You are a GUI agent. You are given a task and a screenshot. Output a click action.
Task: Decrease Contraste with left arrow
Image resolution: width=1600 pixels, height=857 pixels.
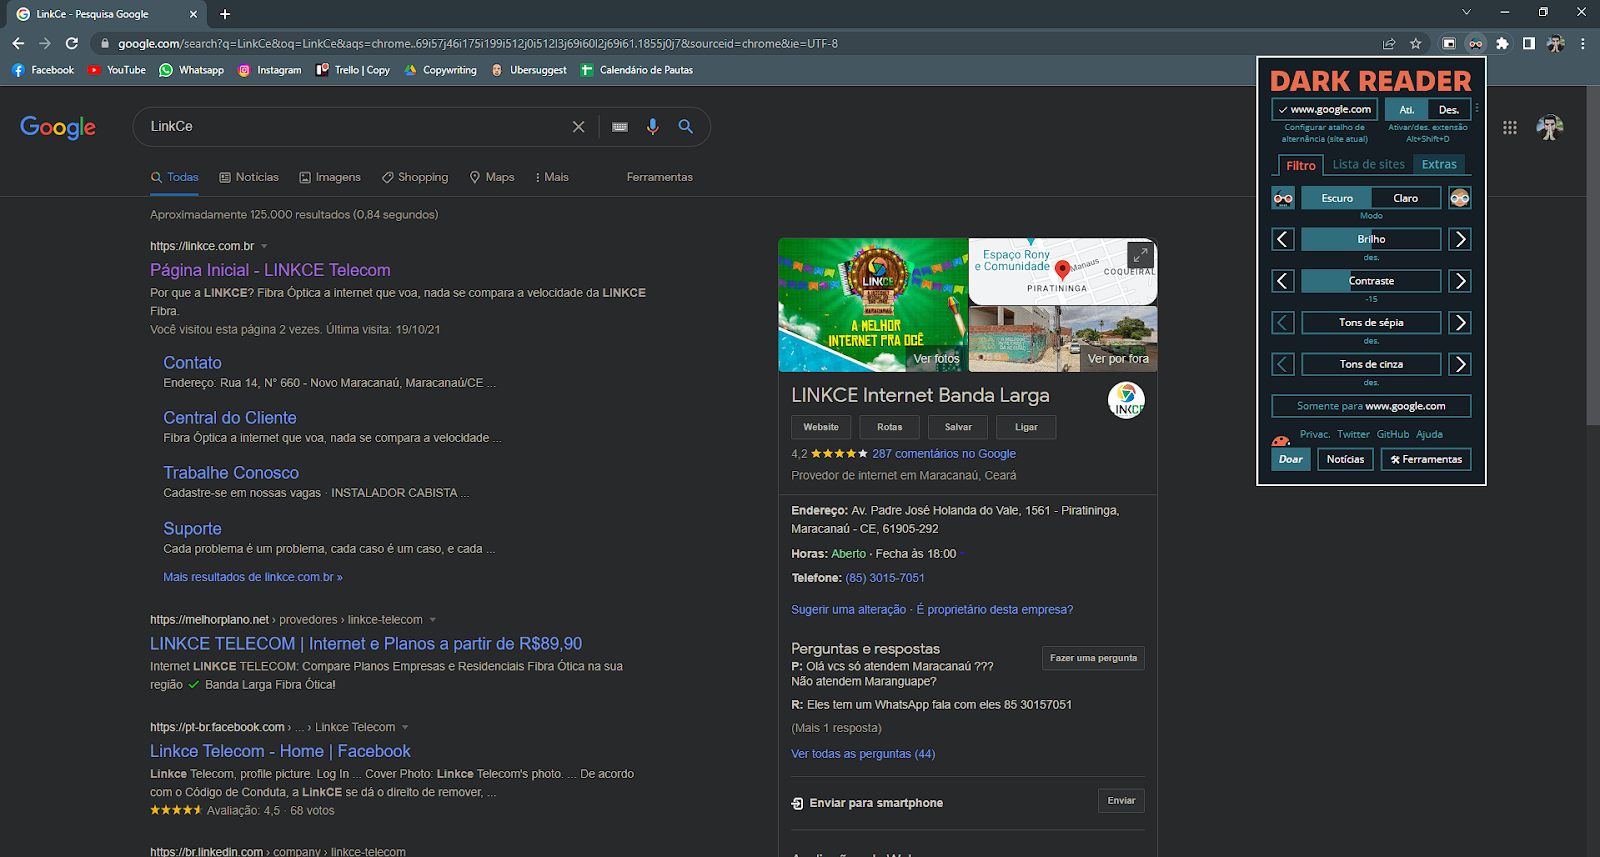[x=1283, y=281]
